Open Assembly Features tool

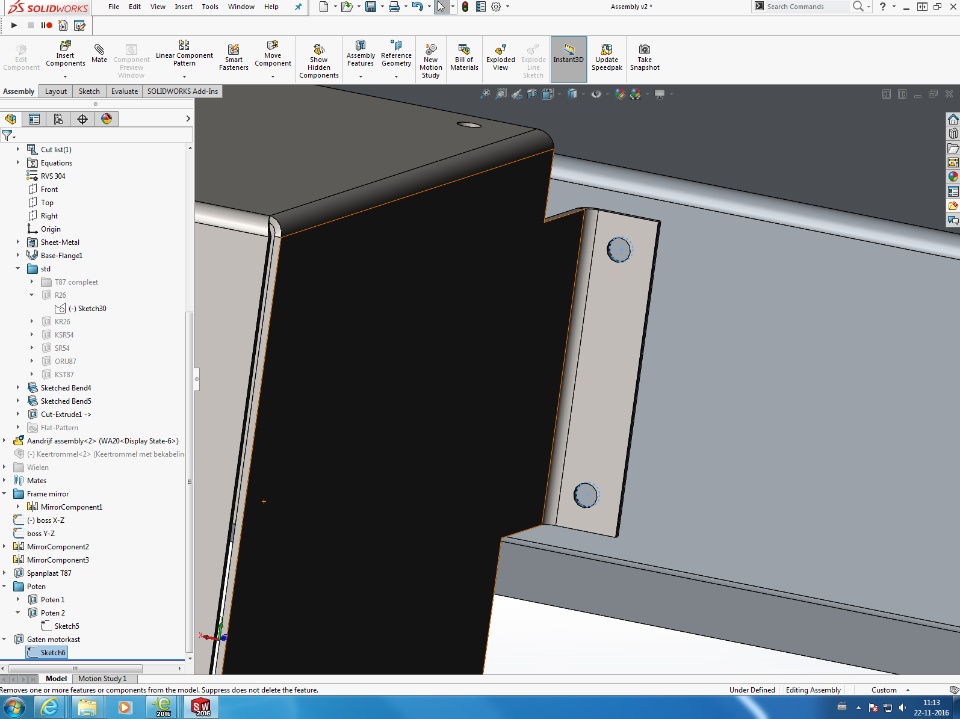[x=360, y=54]
